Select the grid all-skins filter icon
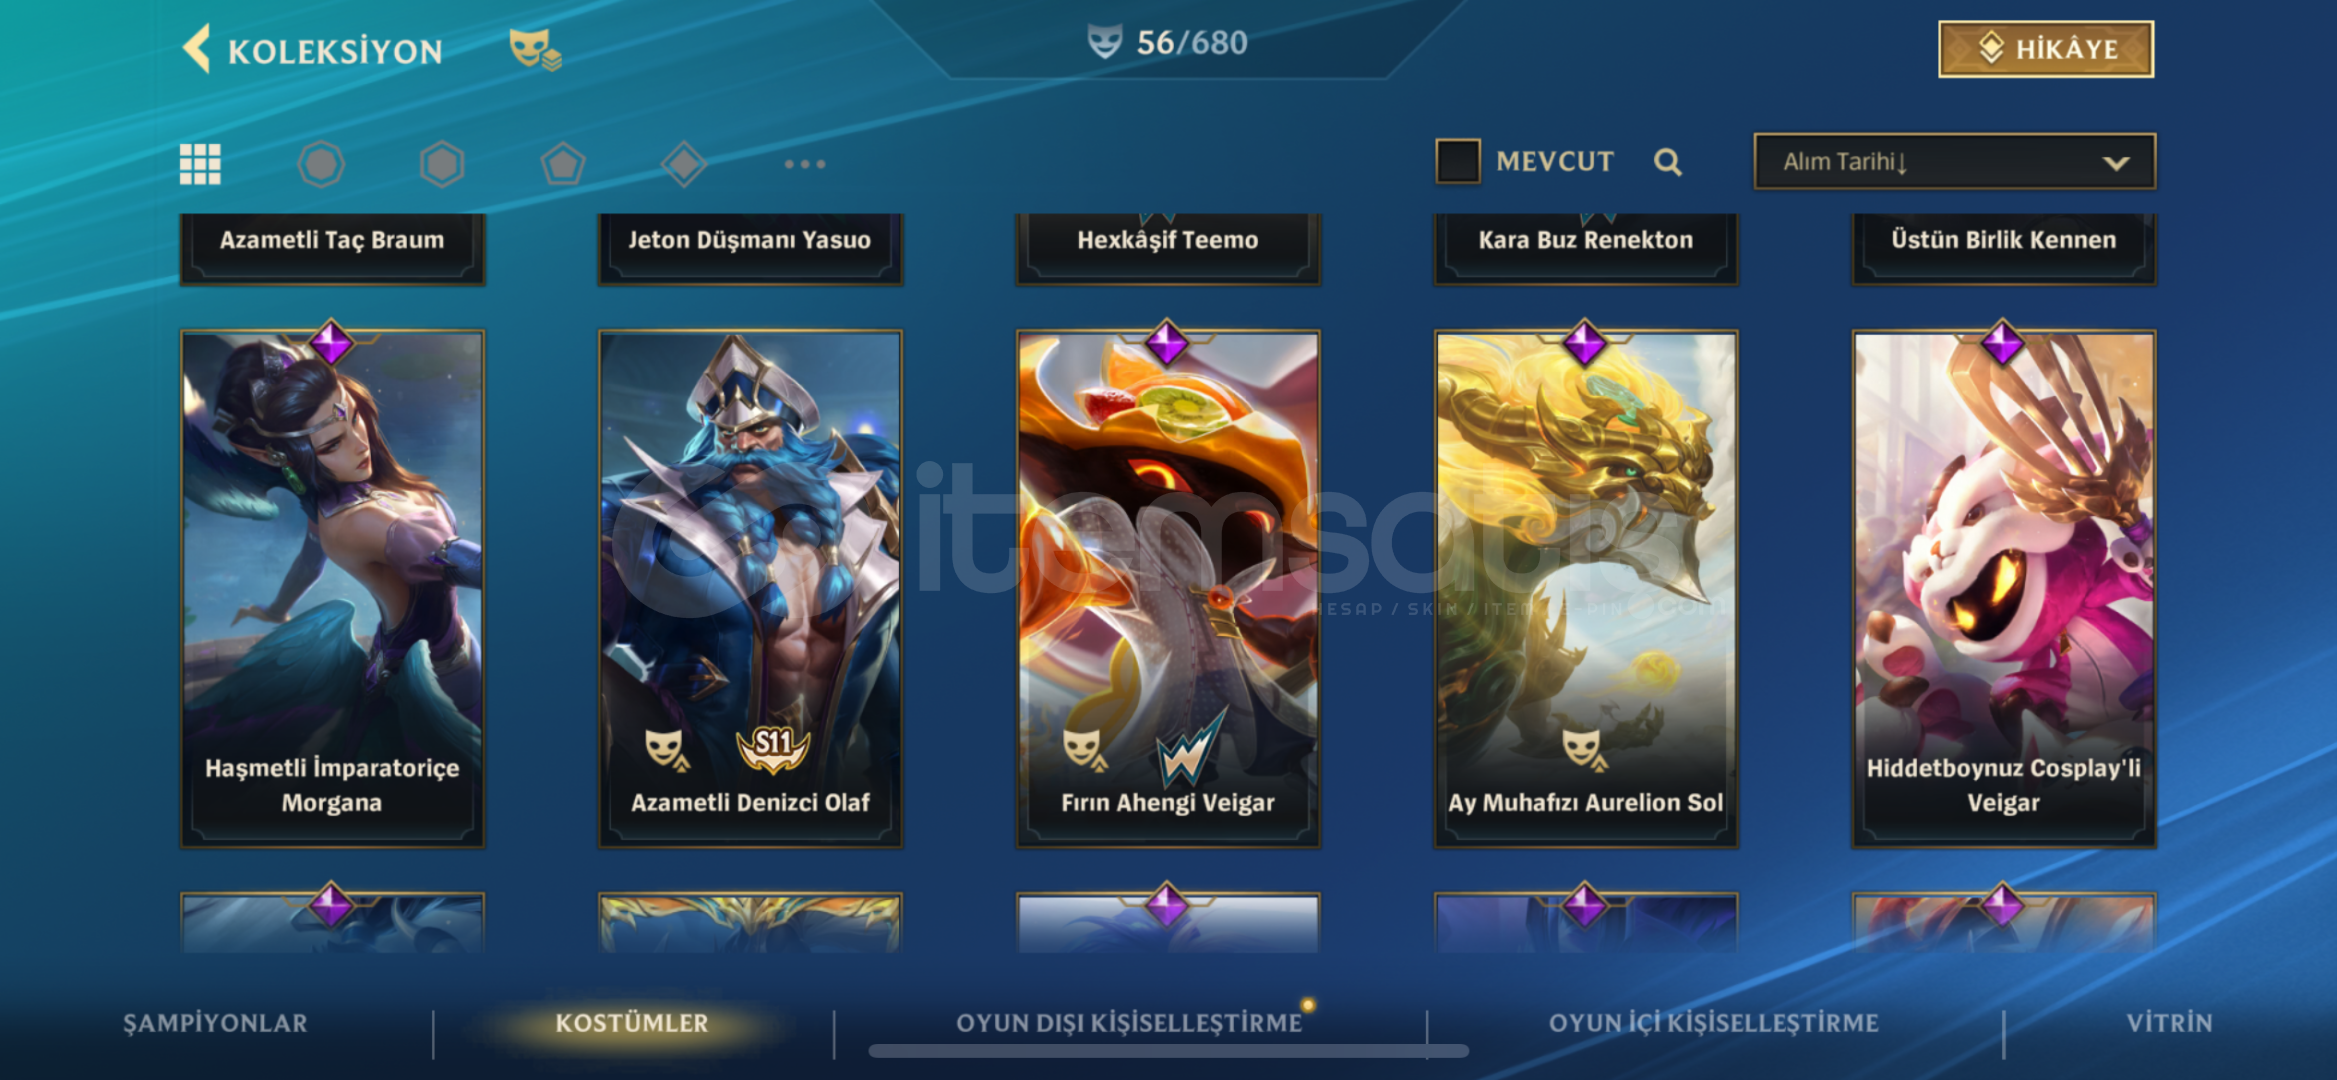 tap(200, 164)
